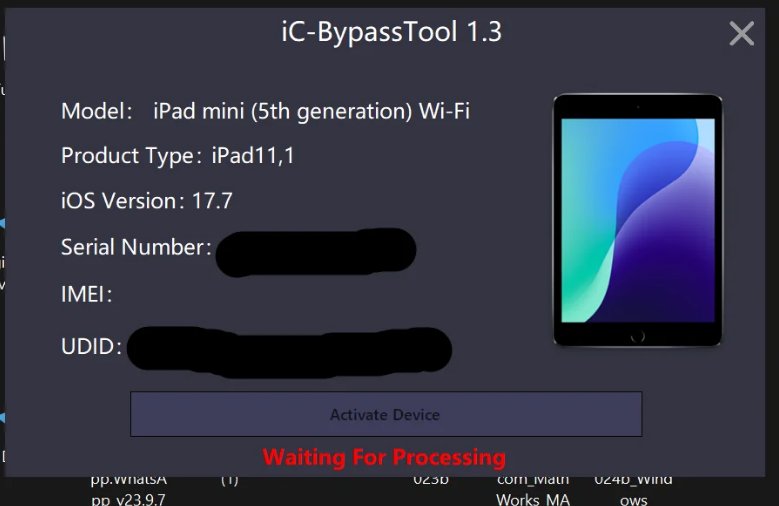Select the pp.WhatsApp v23.9.7 file behind window

(129, 491)
